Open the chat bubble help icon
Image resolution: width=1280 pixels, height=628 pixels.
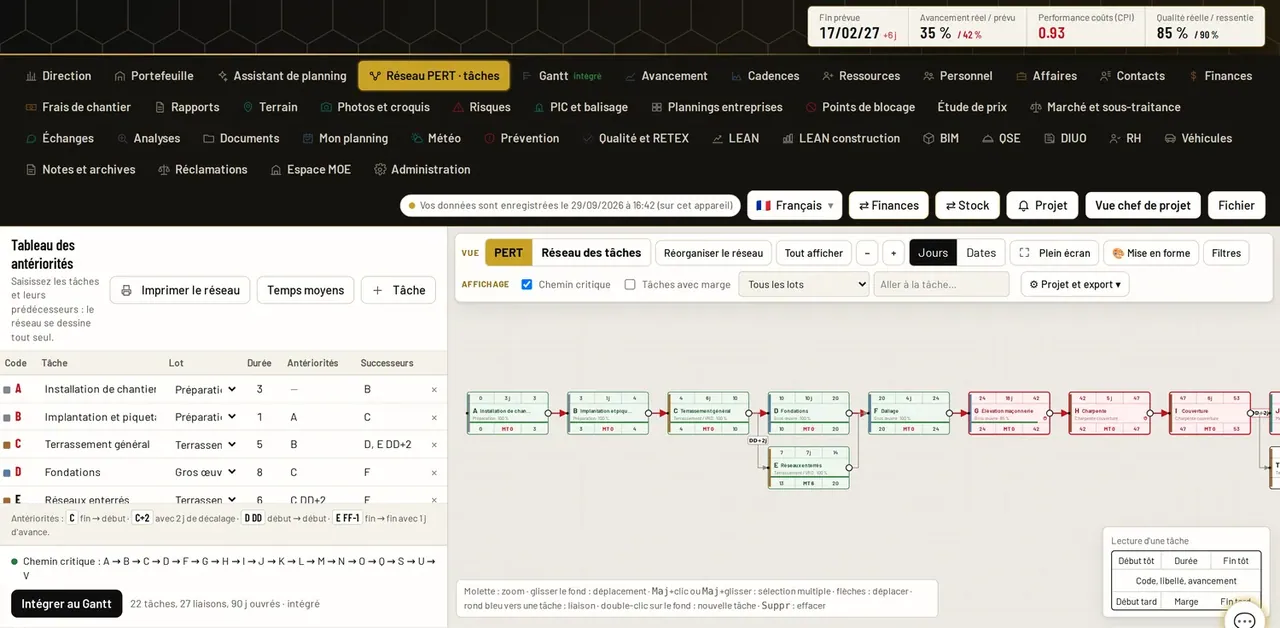tap(1244, 620)
